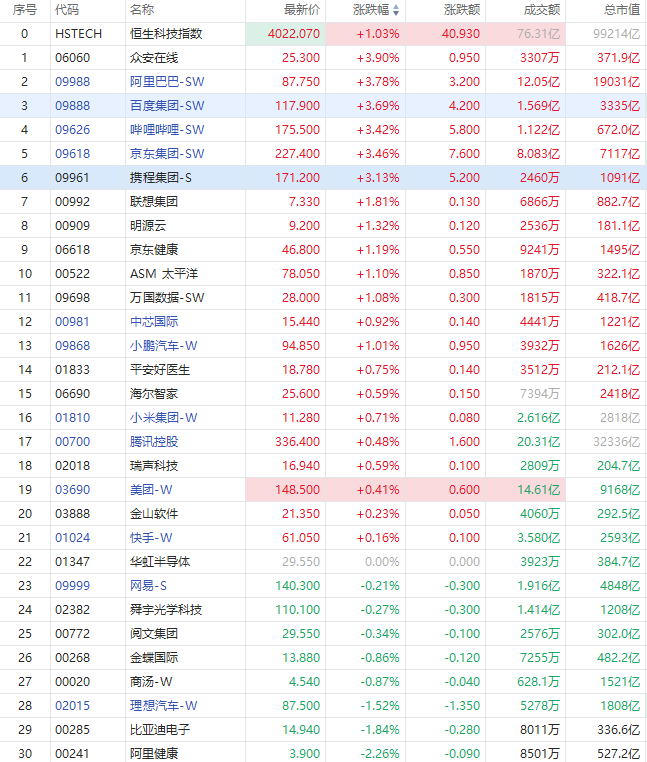Select row 联想集团
The height and width of the screenshot is (762, 647).
[x=323, y=202]
